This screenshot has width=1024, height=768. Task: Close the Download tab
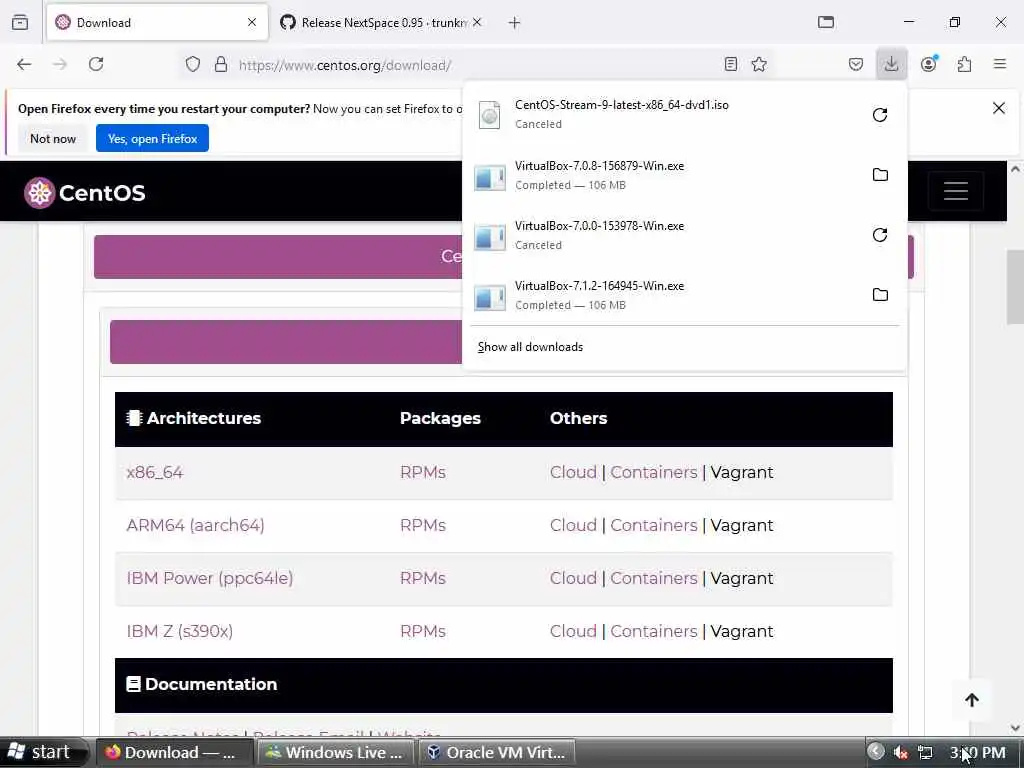(252, 23)
